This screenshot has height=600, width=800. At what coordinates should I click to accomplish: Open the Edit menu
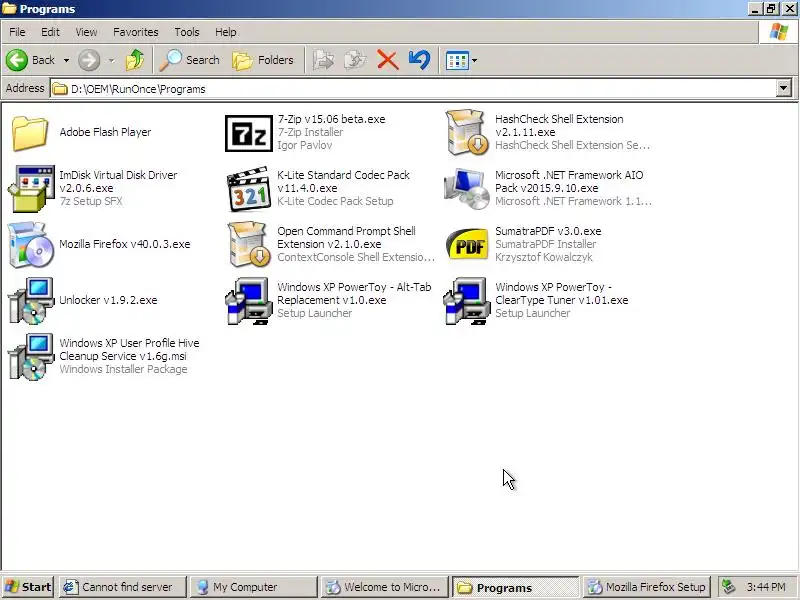50,32
